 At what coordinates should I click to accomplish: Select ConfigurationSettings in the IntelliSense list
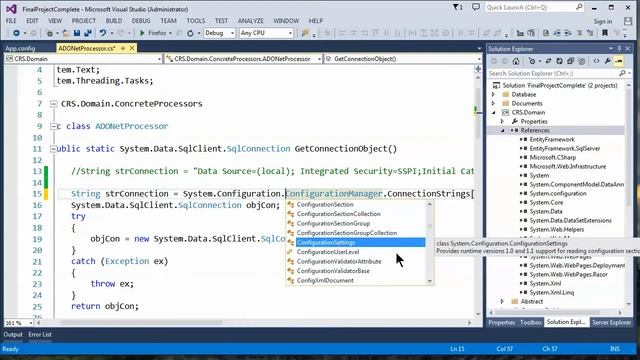(360, 242)
